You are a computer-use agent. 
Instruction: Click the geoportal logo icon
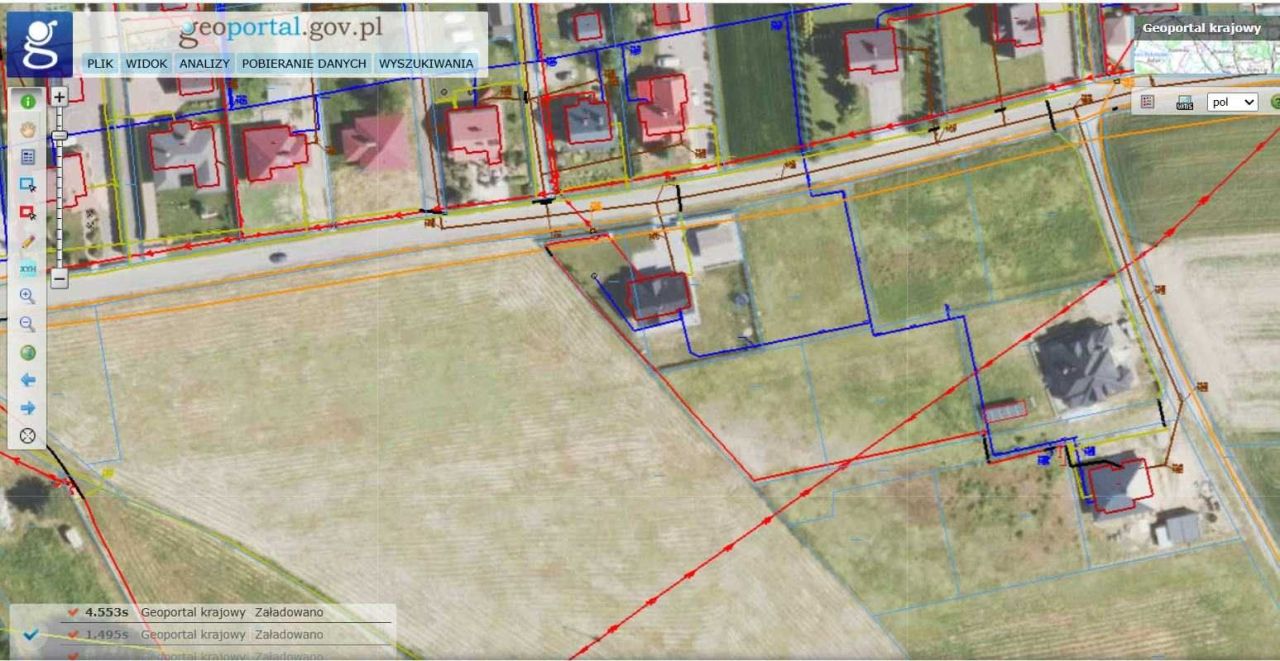(40, 45)
